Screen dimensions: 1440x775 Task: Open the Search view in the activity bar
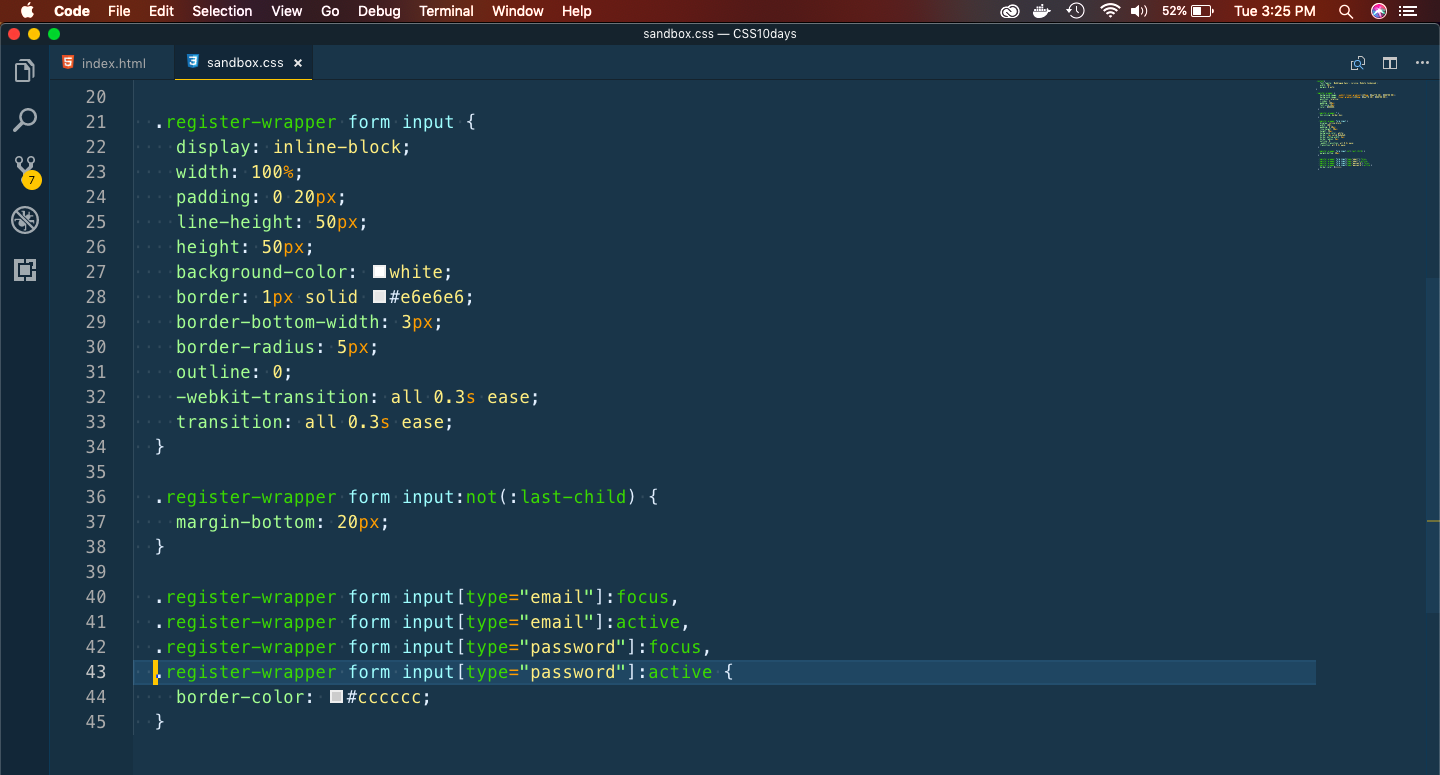click(x=25, y=120)
